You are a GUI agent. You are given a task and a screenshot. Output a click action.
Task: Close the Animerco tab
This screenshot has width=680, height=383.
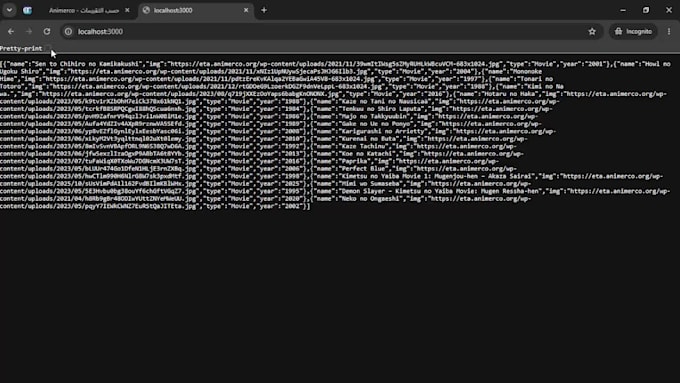(127, 10)
